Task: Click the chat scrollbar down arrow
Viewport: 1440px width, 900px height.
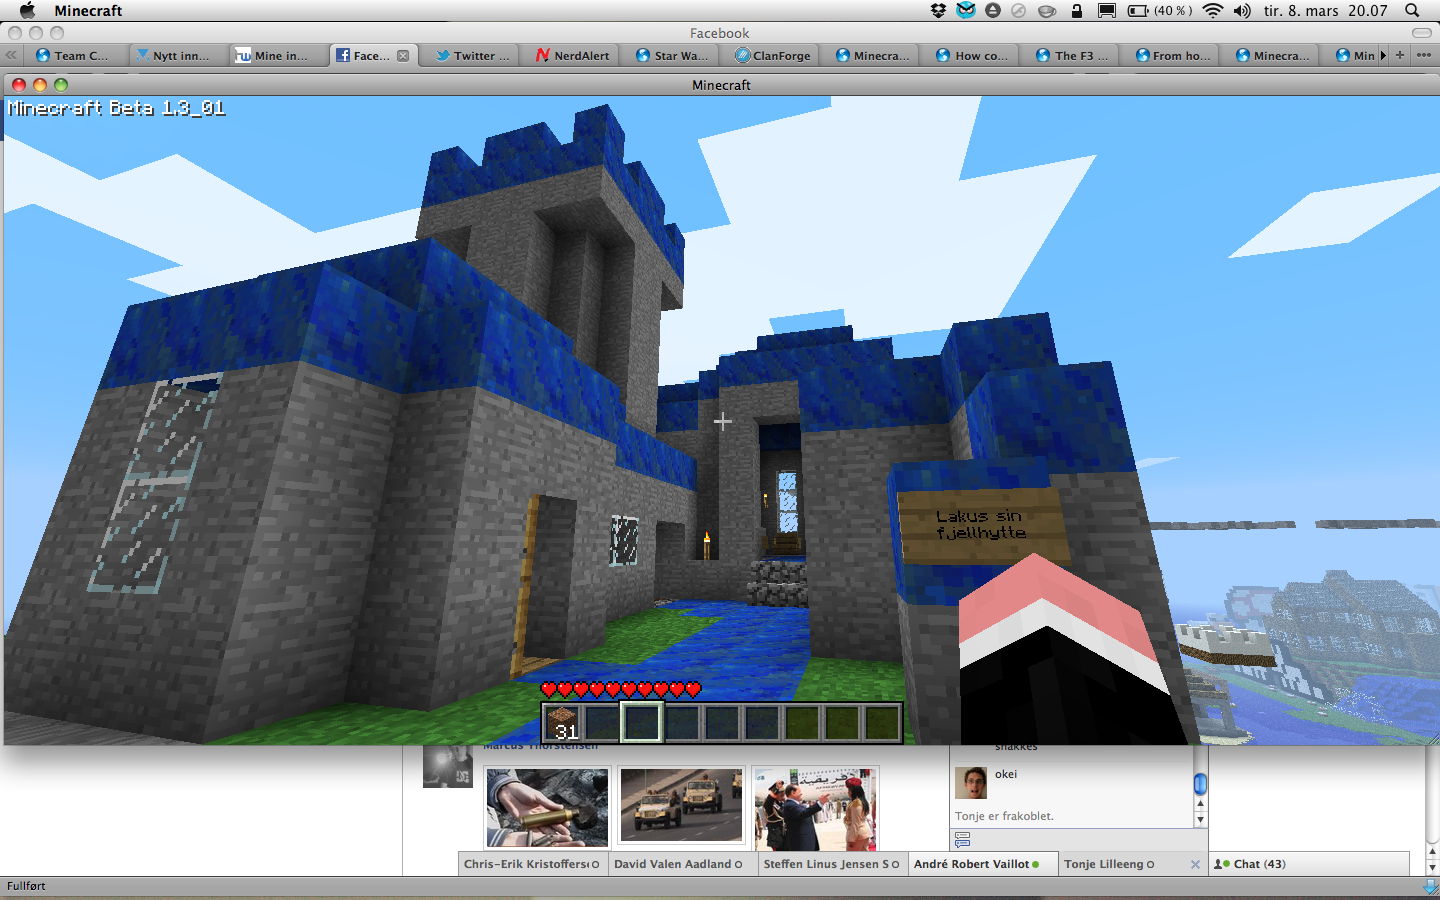Action: [1200, 820]
